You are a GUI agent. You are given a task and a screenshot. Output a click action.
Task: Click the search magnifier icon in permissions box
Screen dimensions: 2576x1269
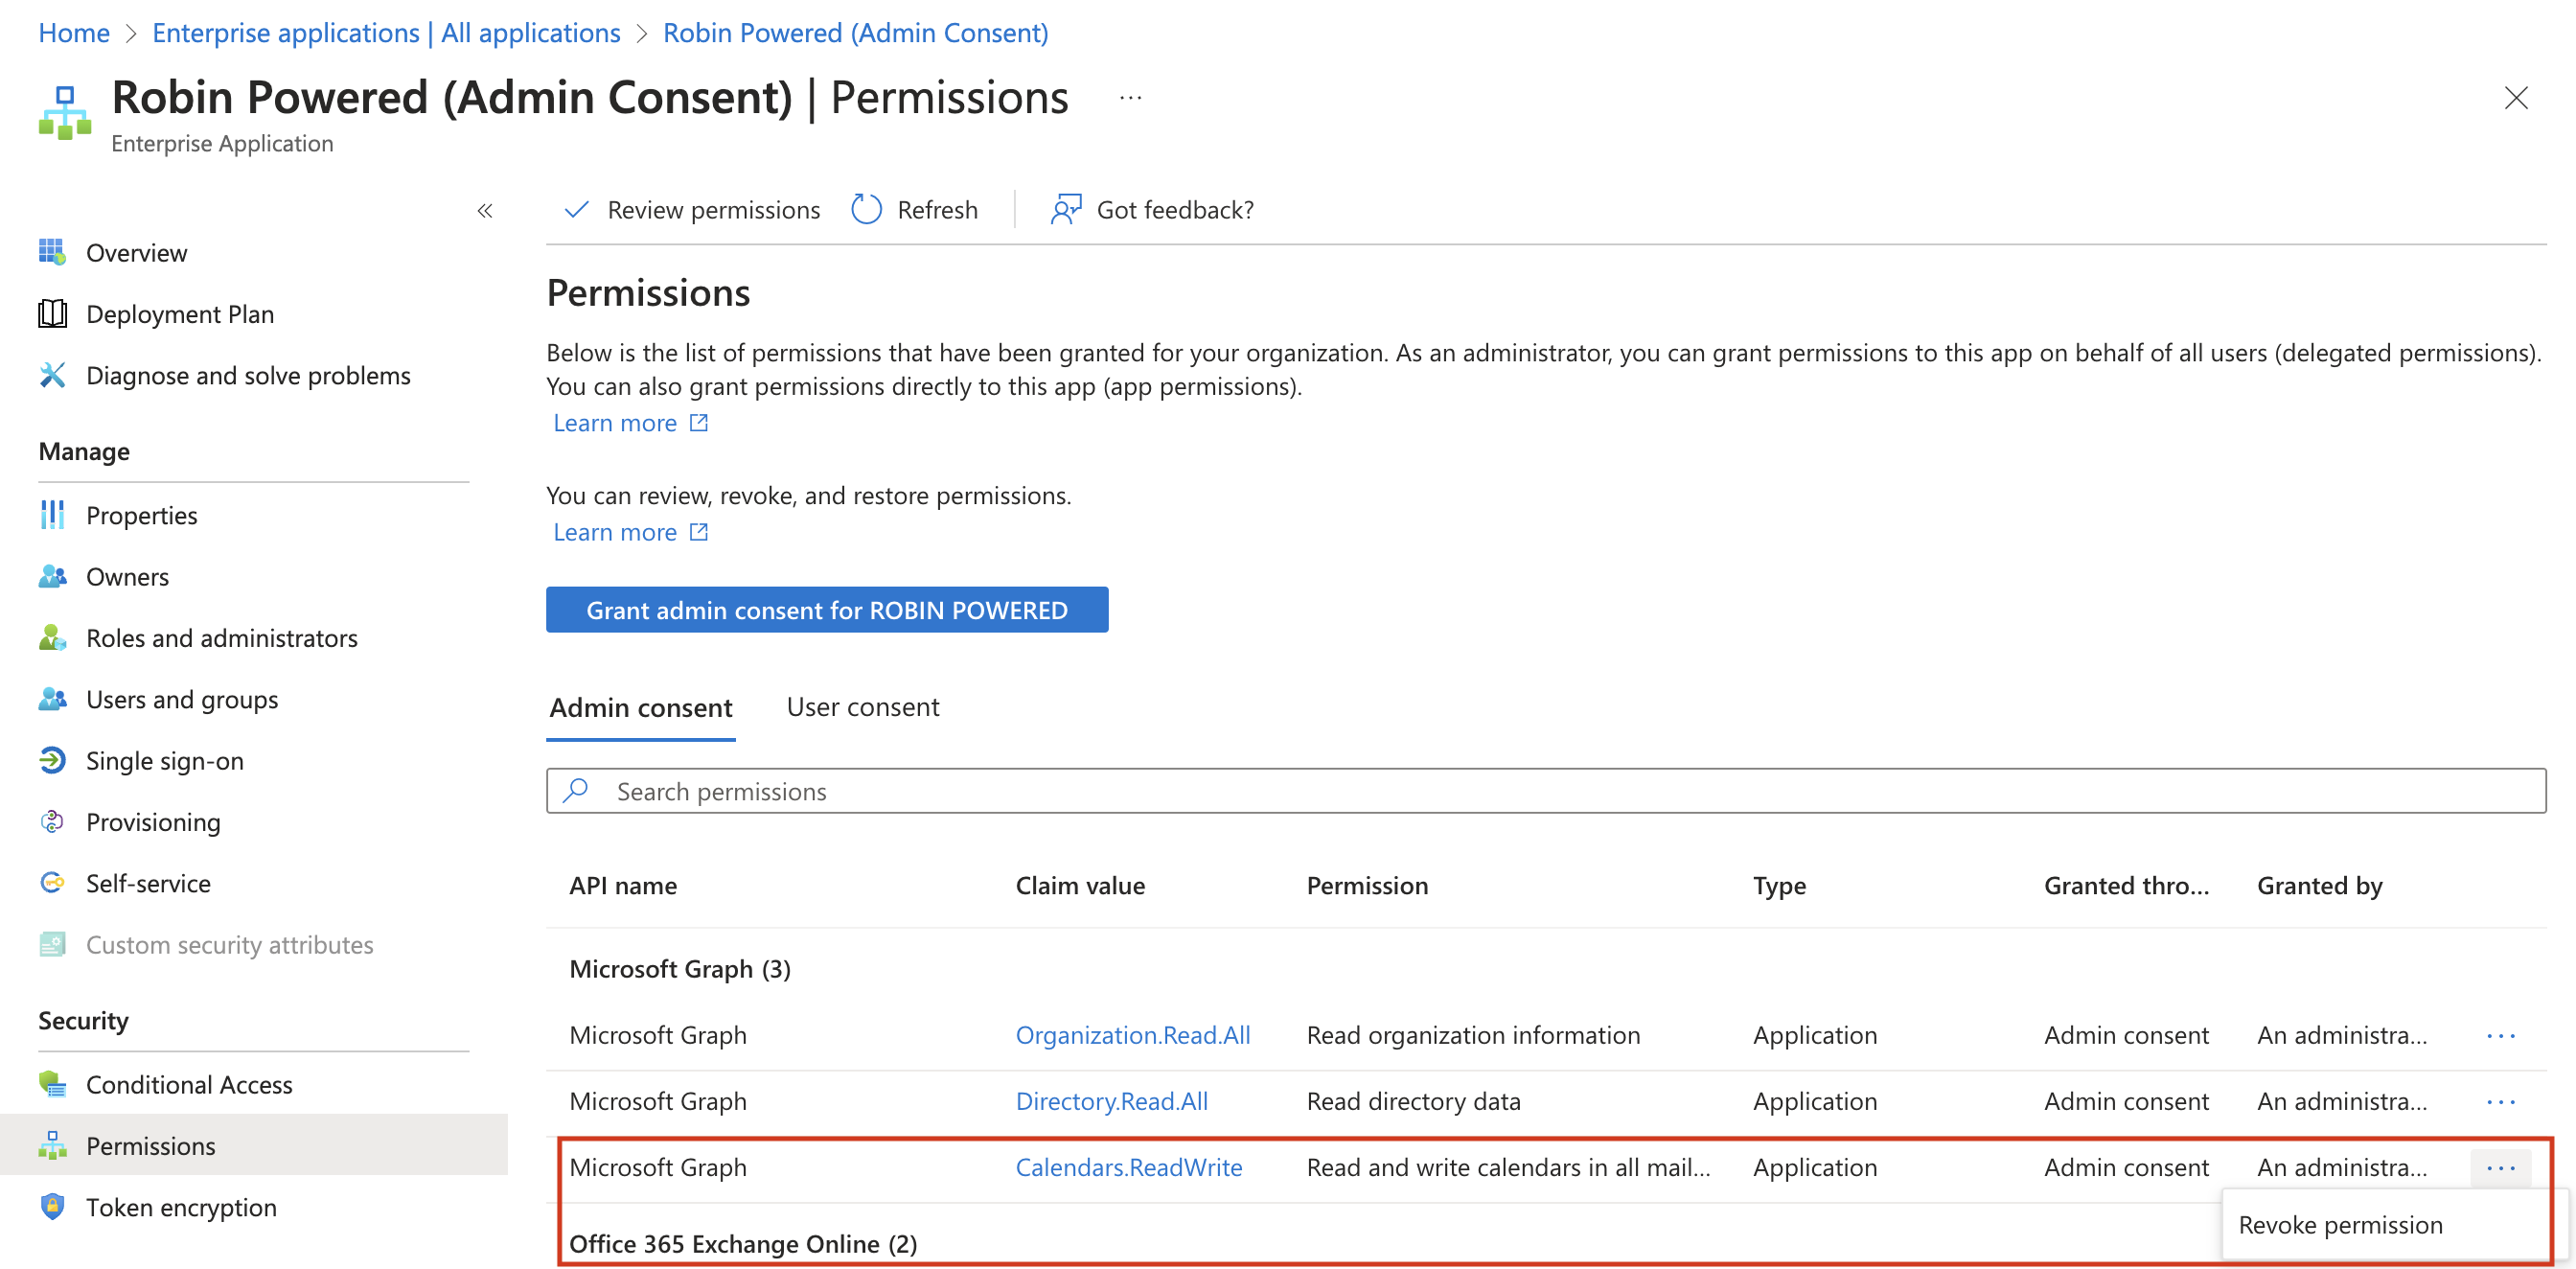pos(576,790)
